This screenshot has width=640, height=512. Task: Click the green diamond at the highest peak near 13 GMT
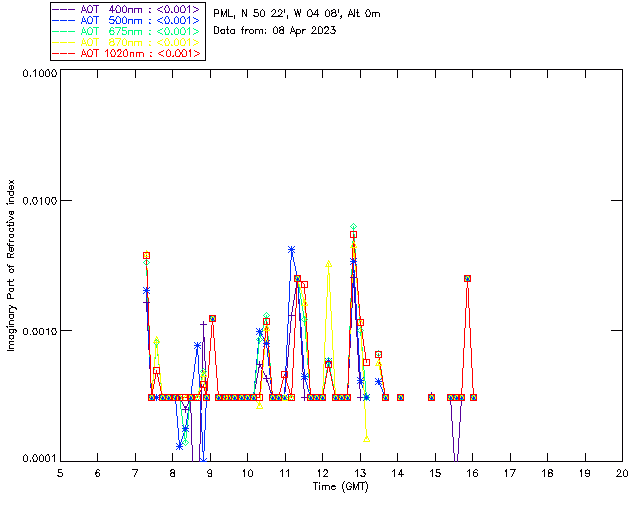[x=353, y=227]
